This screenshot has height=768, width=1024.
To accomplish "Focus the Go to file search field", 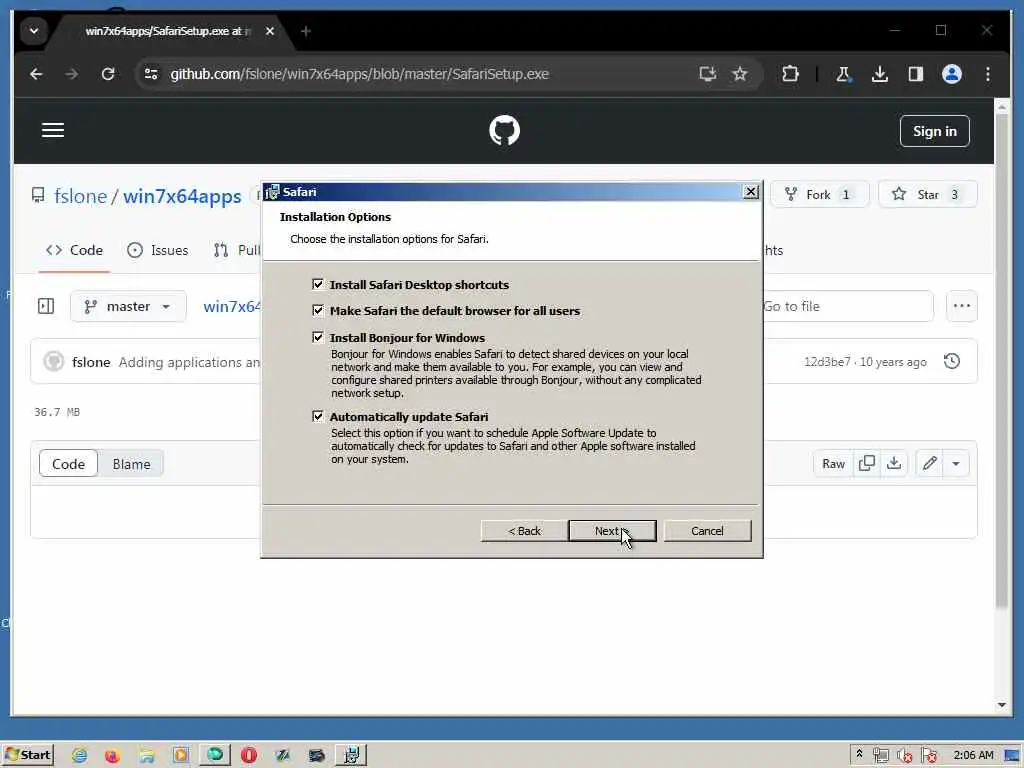I will pos(846,306).
